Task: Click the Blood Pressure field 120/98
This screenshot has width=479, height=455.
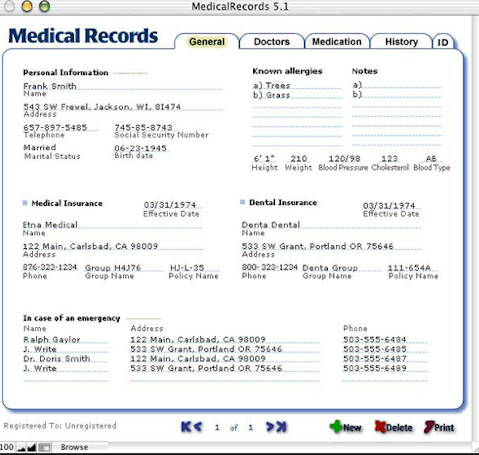Action: pyautogui.click(x=344, y=159)
